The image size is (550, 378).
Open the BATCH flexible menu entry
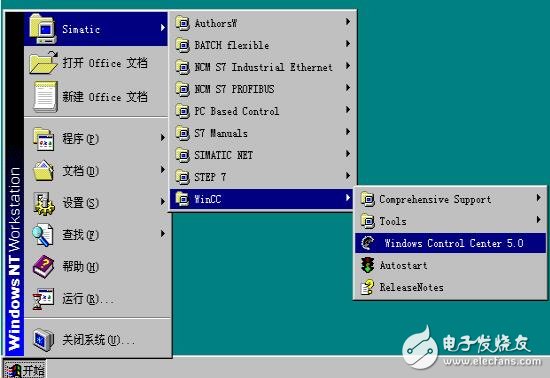(x=262, y=45)
